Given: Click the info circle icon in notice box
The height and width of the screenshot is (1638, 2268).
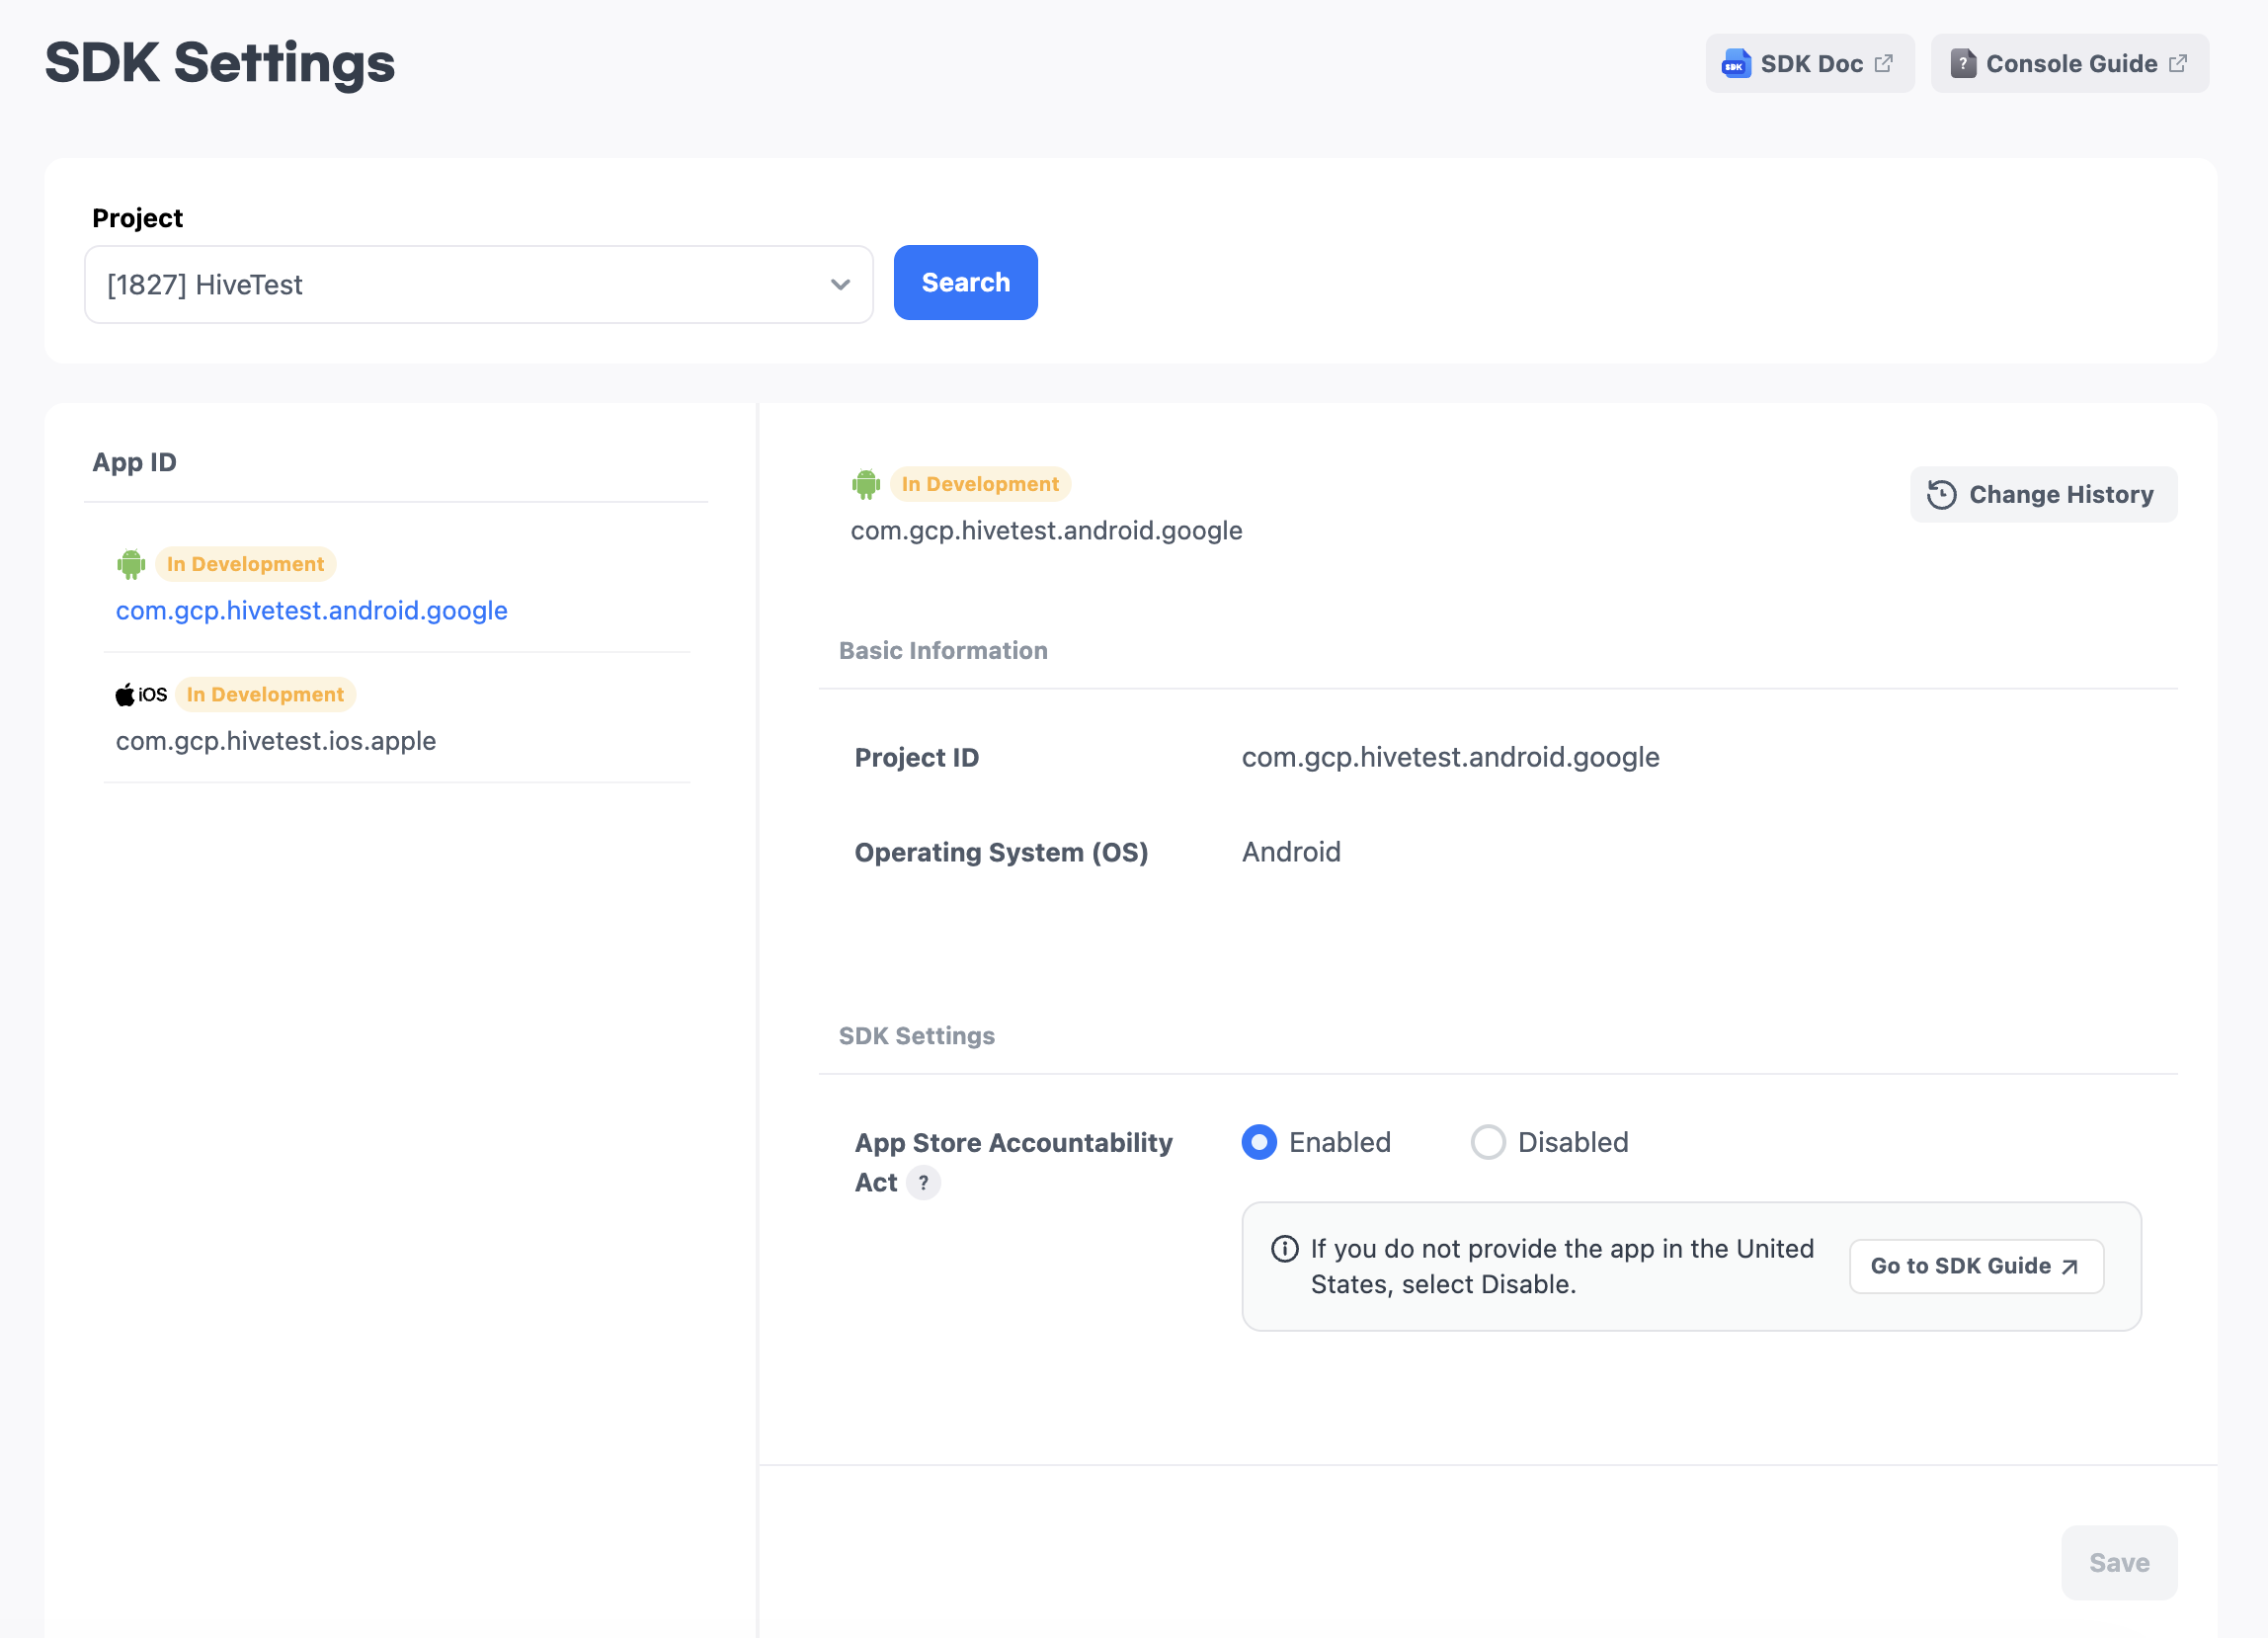Looking at the screenshot, I should pos(1284,1248).
